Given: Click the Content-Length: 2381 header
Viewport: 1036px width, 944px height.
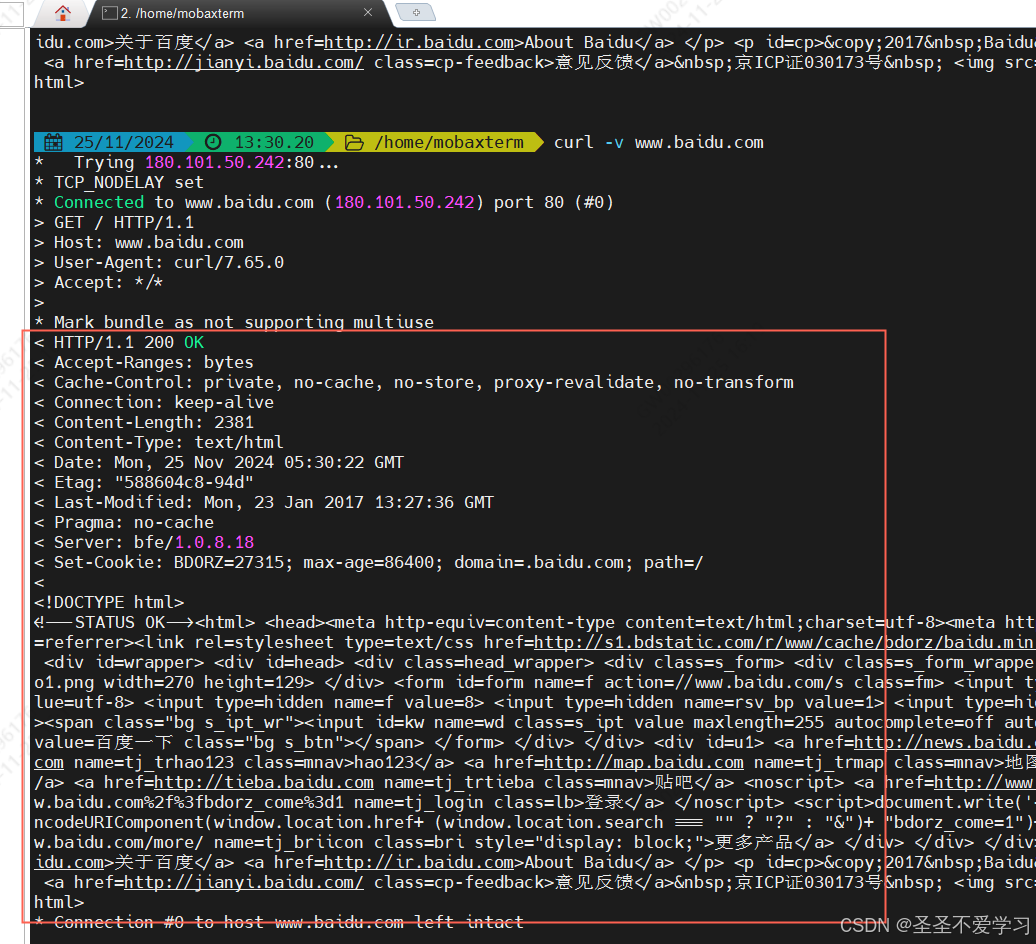Looking at the screenshot, I should (153, 422).
